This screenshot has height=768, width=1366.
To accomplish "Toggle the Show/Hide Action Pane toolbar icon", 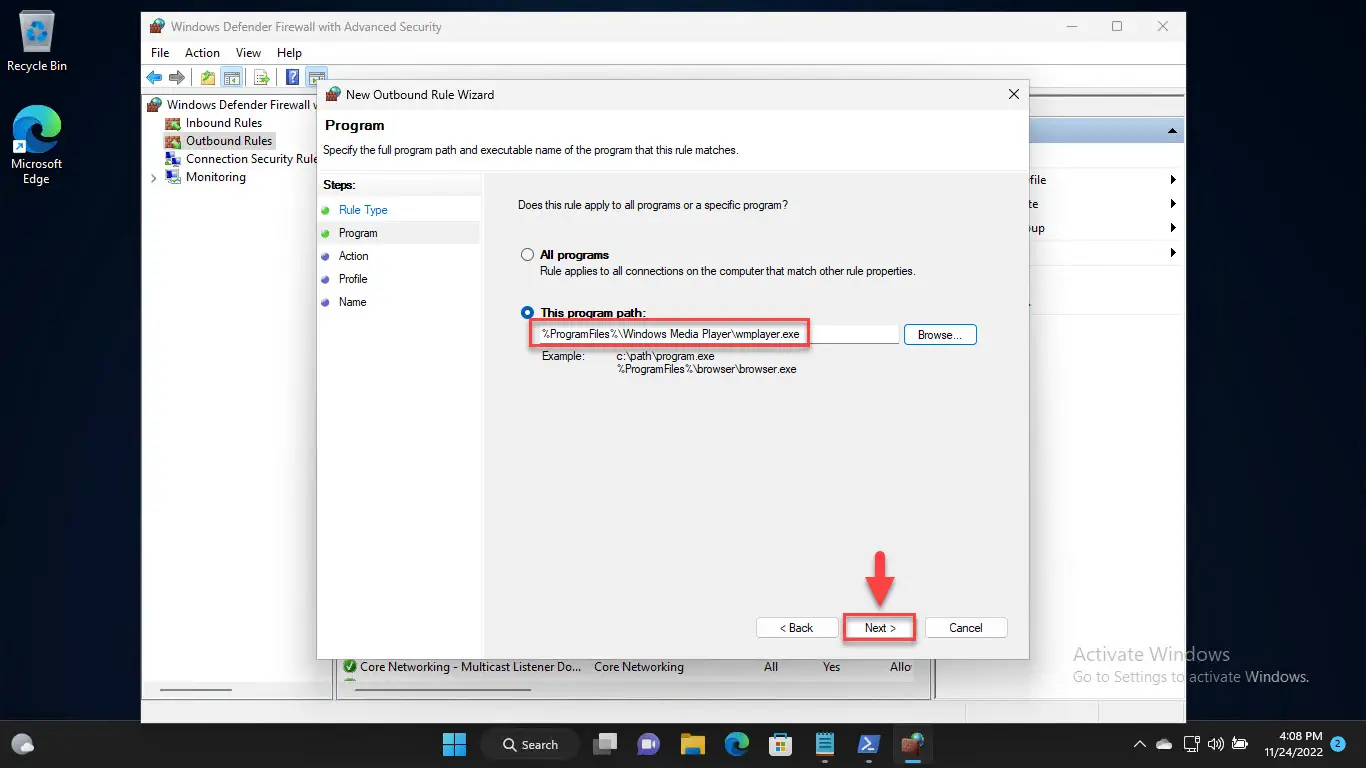I will (317, 77).
